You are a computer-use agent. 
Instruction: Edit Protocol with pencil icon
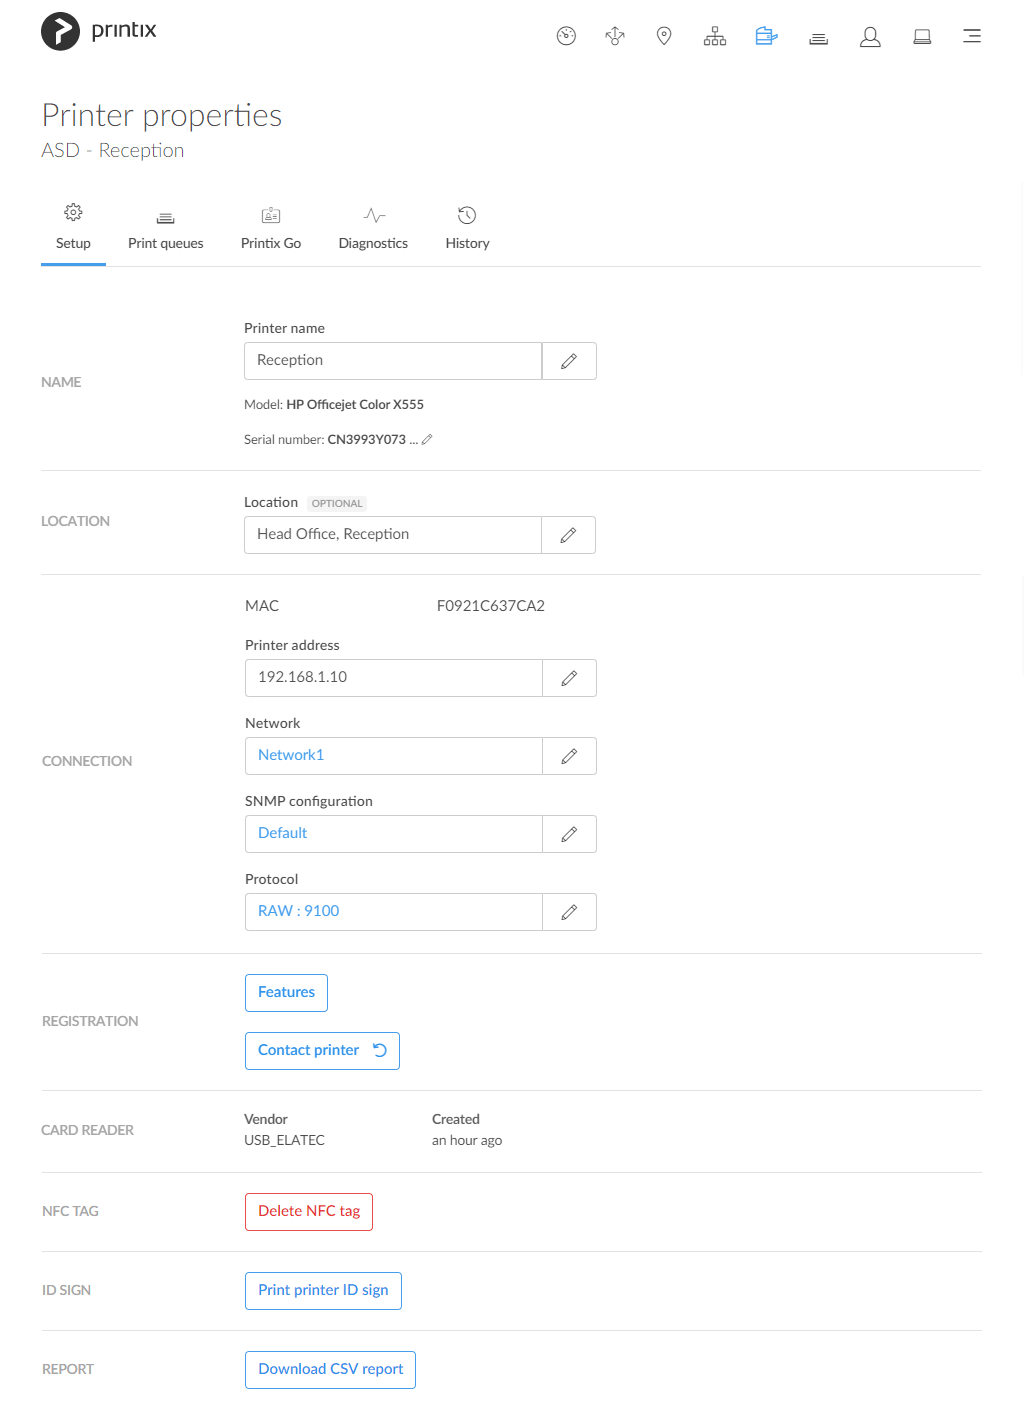(x=569, y=912)
